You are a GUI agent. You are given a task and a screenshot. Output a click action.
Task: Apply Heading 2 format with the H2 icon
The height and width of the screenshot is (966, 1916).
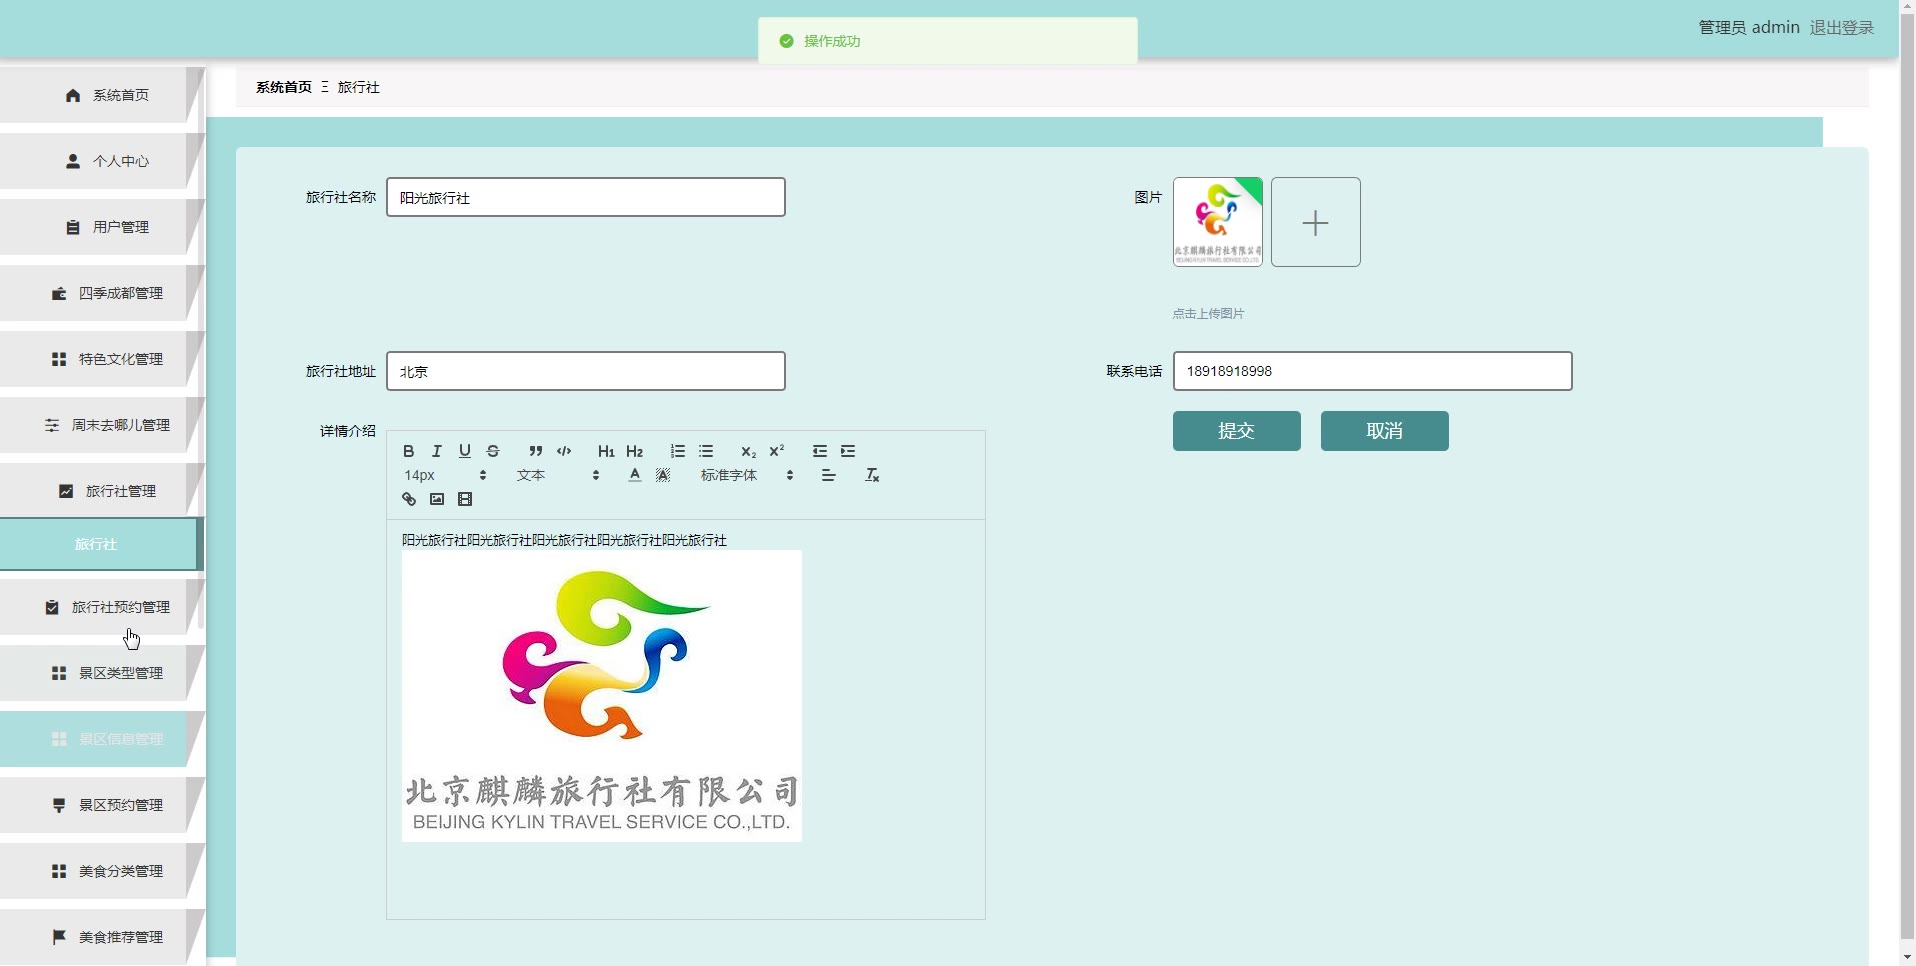pyautogui.click(x=634, y=451)
